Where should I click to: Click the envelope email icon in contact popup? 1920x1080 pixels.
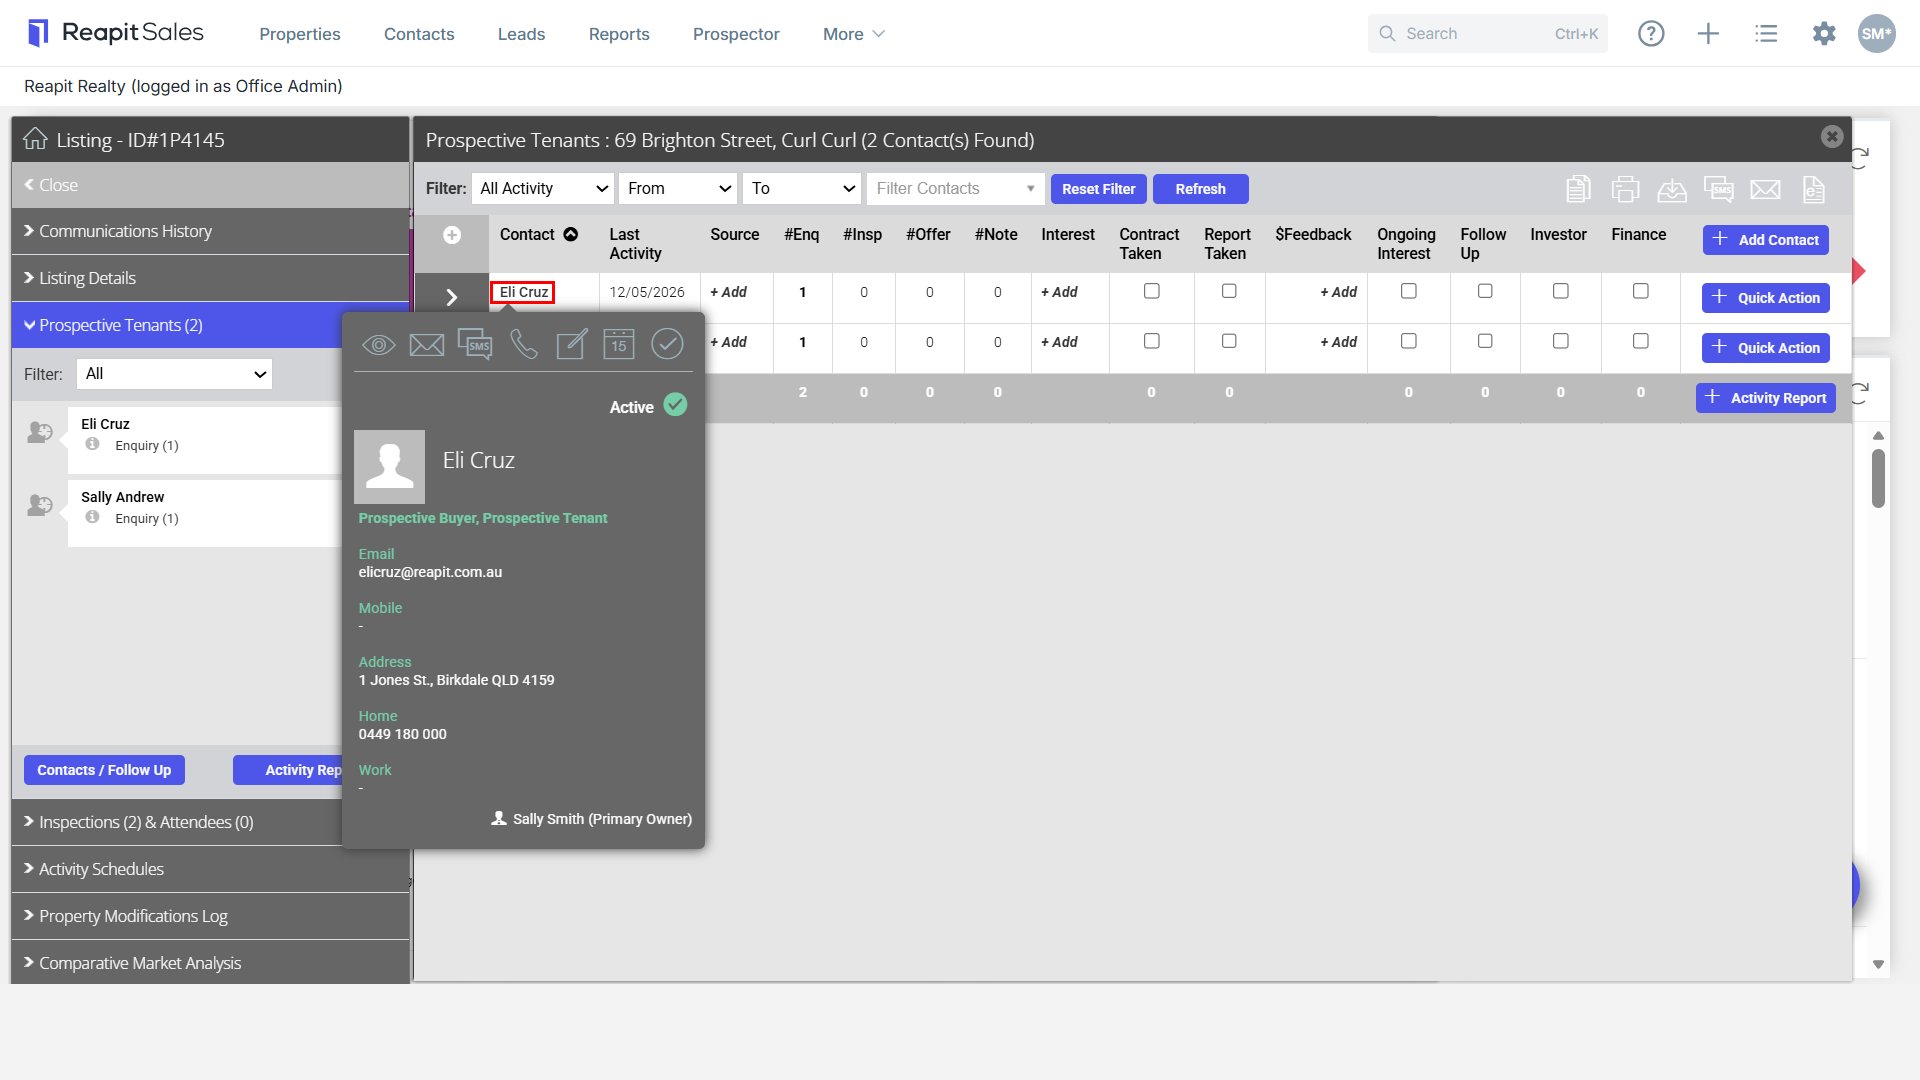(427, 345)
